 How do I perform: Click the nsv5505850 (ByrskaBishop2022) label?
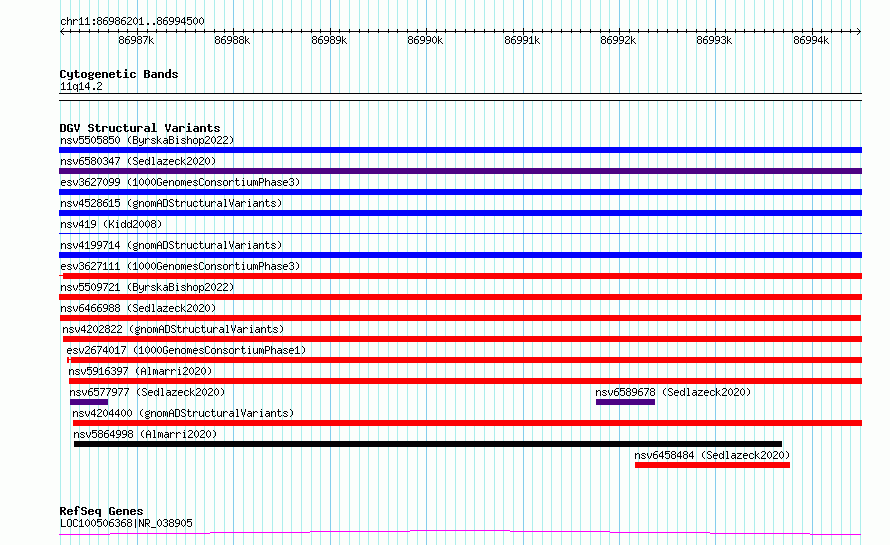point(147,140)
